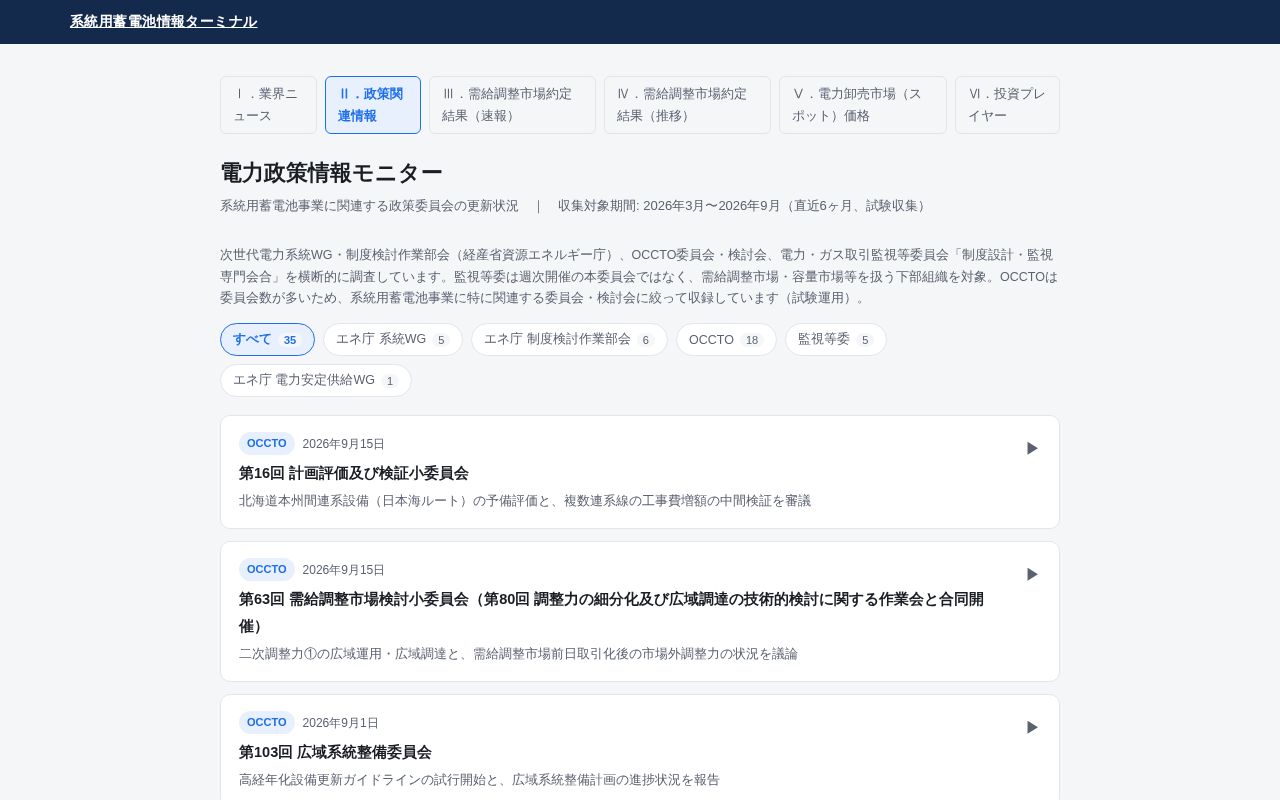Select the すべて 35 filter chip
Screen dimensions: 1280x800
tap(267, 339)
